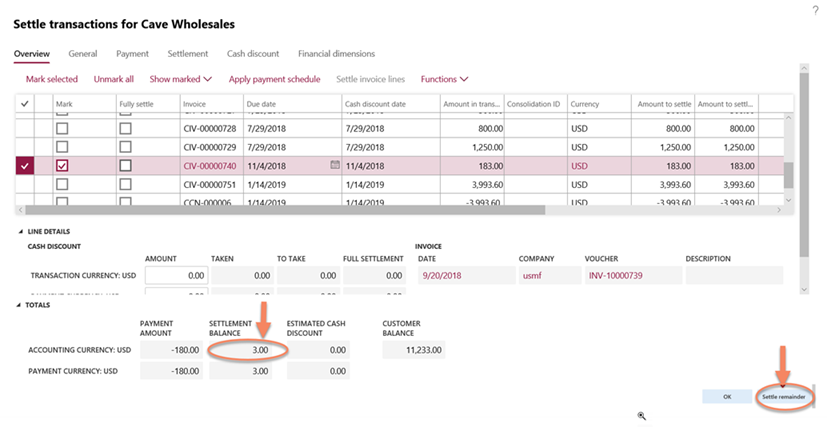Open invoice date link 9/20/2018
This screenshot has width=827, height=427.
442,275
